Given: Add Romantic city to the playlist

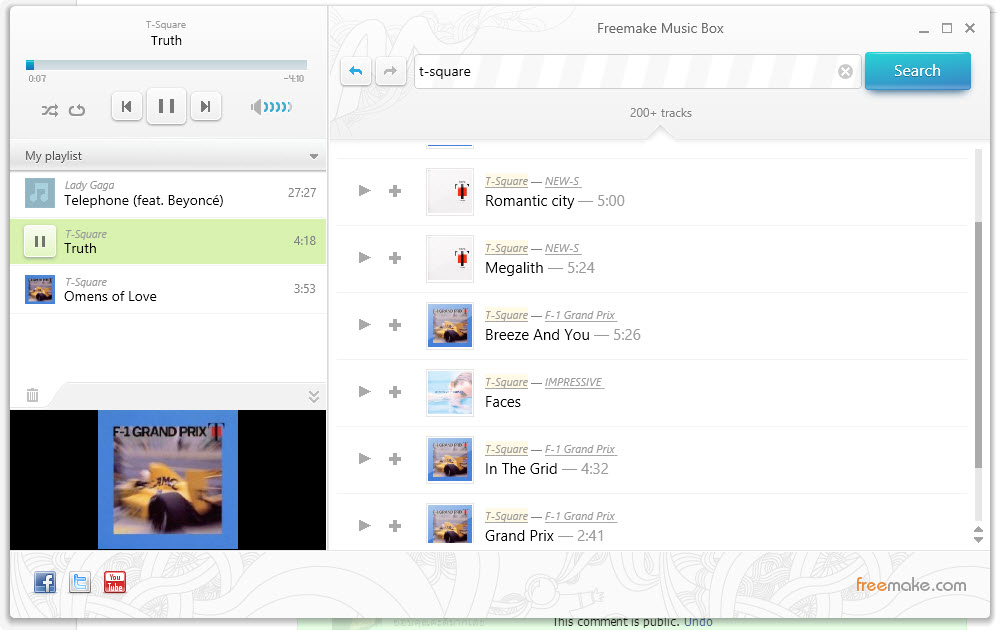Looking at the screenshot, I should coord(395,191).
